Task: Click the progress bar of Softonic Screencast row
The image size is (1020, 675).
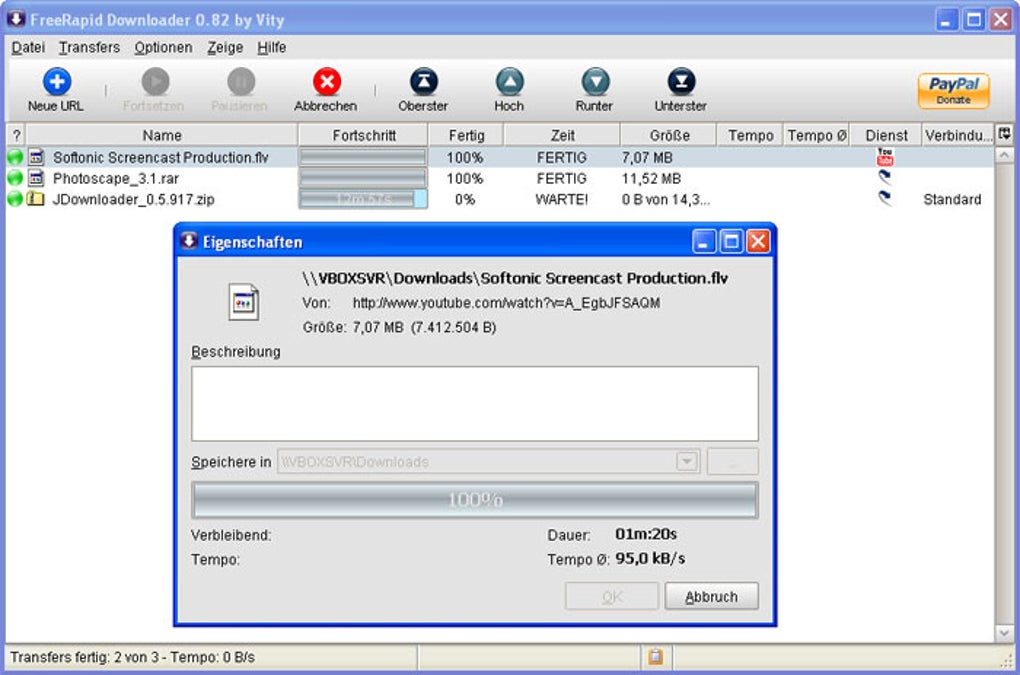Action: coord(363,157)
